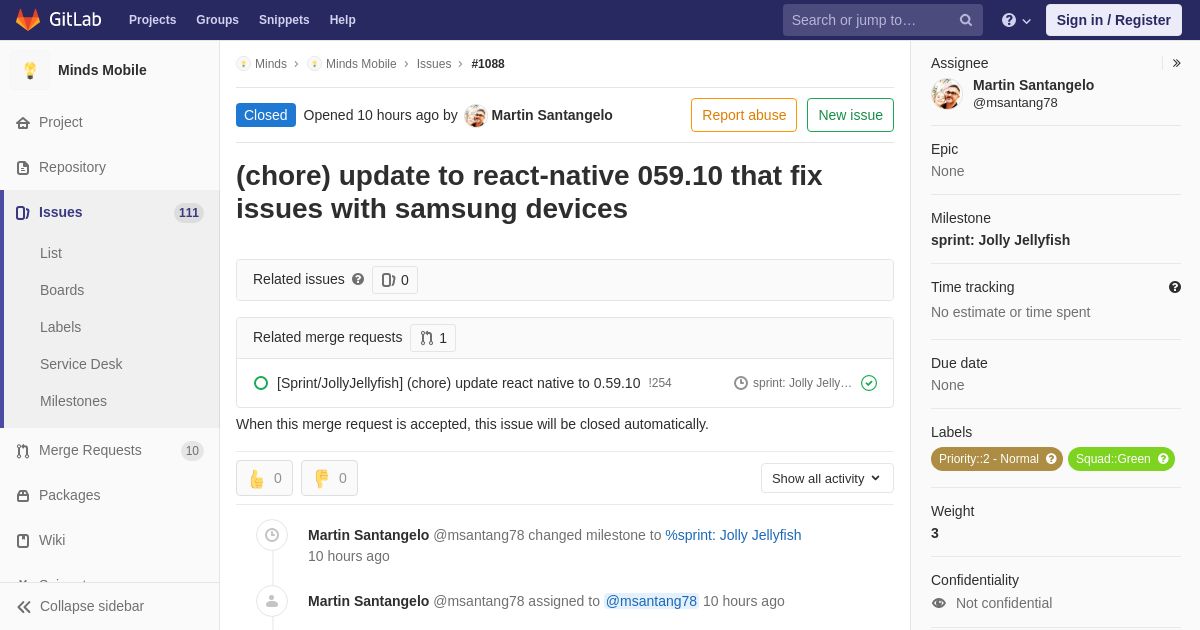Click the GitLab fox logo
The image size is (1200, 630).
28,20
